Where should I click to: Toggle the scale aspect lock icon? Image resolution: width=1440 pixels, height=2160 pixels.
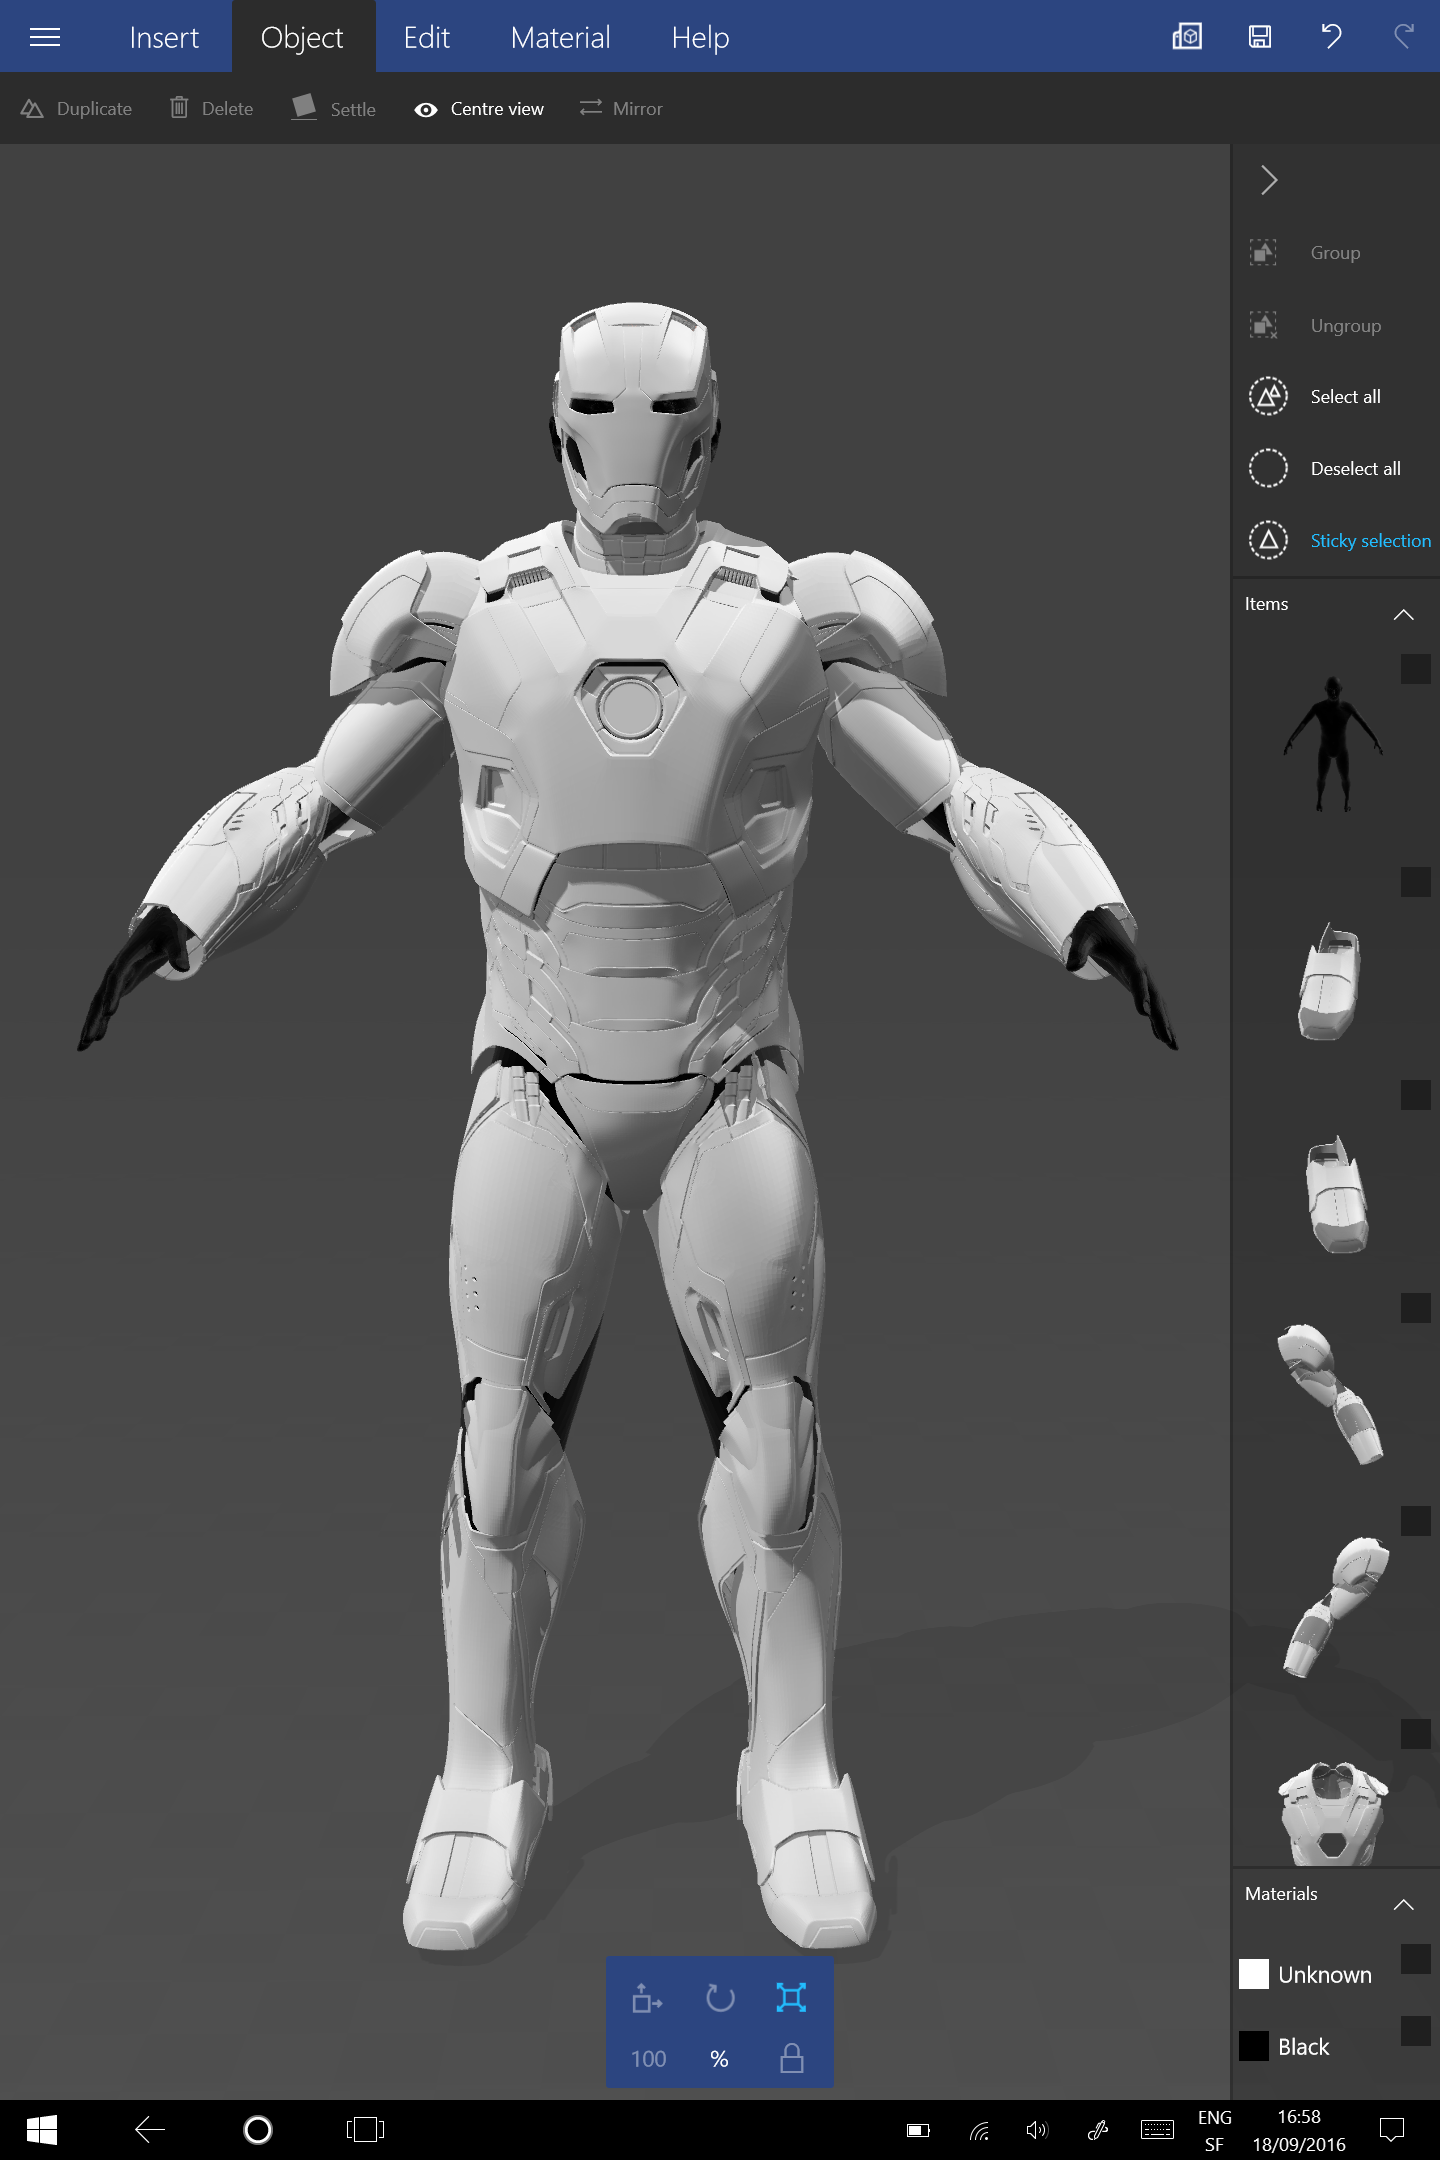791,2058
